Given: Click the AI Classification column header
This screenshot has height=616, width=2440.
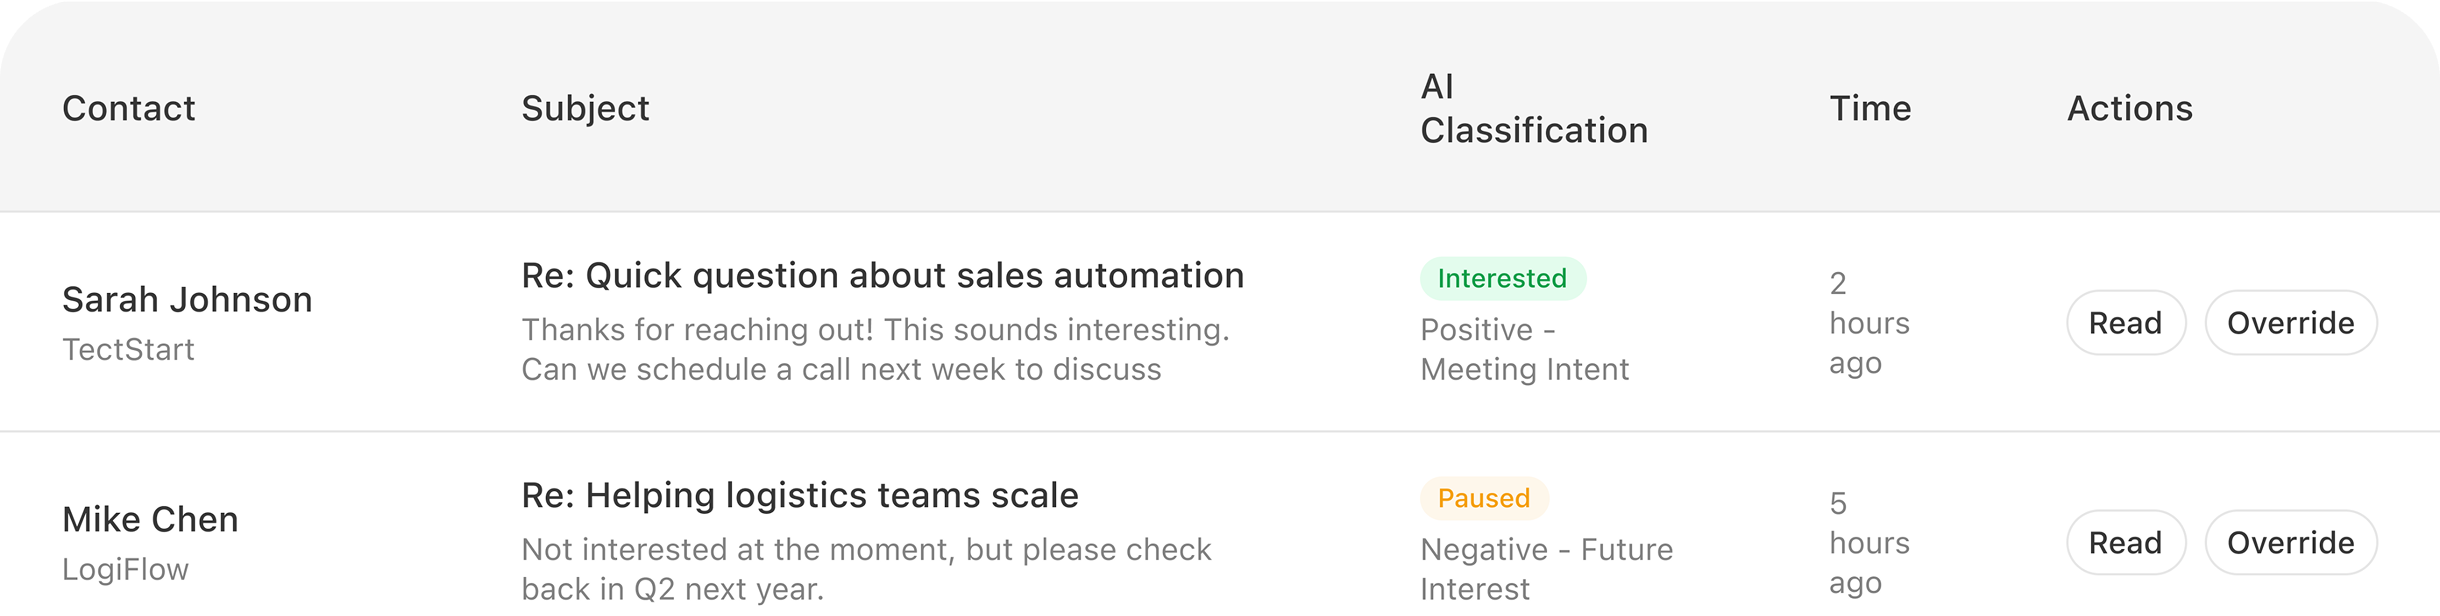Looking at the screenshot, I should tap(1533, 108).
